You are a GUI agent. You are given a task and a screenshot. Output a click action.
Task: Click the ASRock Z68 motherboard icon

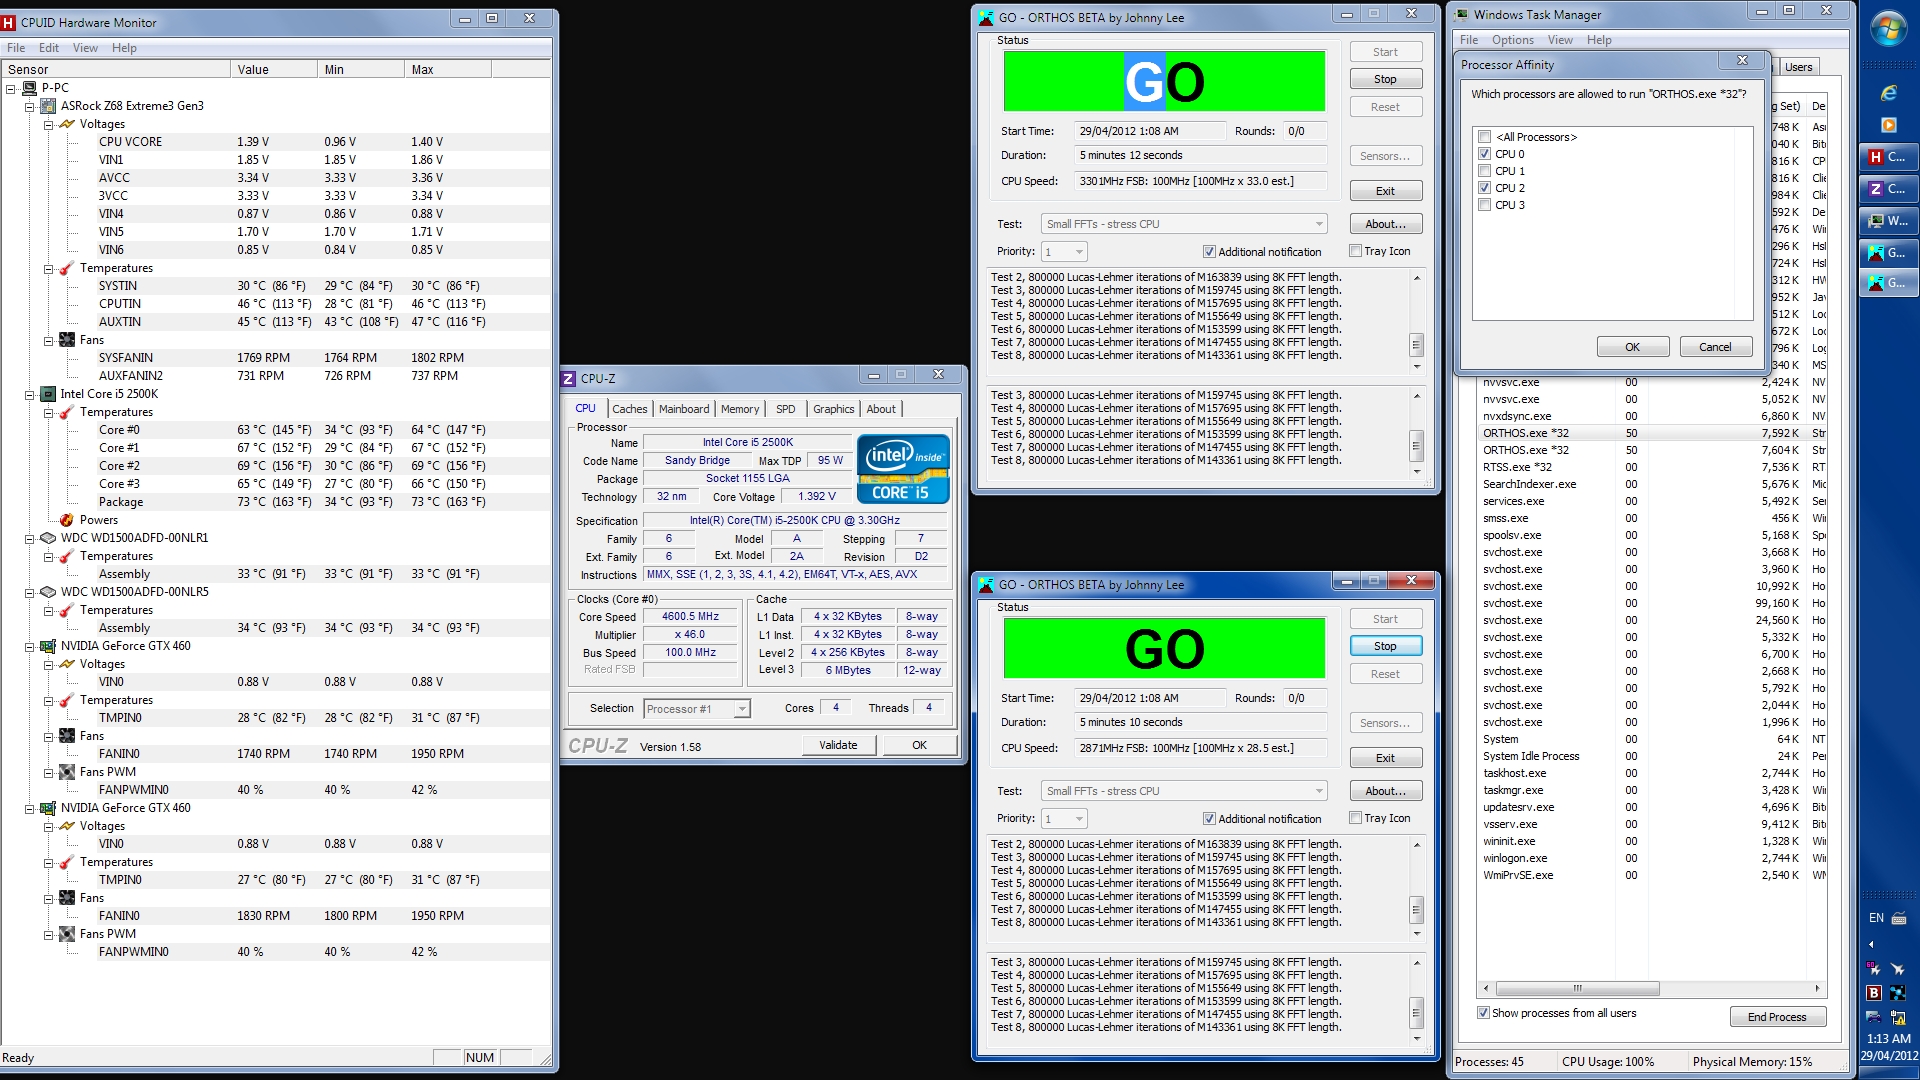[48, 106]
